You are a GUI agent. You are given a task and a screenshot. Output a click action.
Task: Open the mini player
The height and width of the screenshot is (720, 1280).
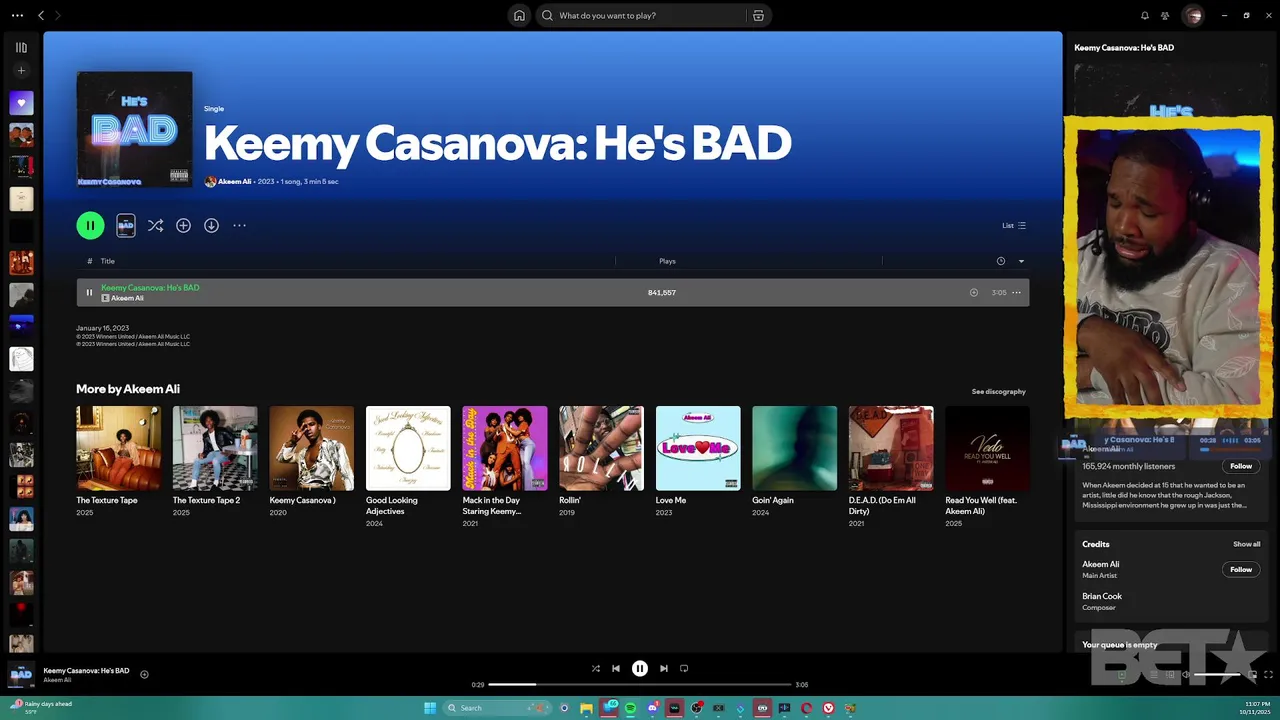pos(1252,675)
